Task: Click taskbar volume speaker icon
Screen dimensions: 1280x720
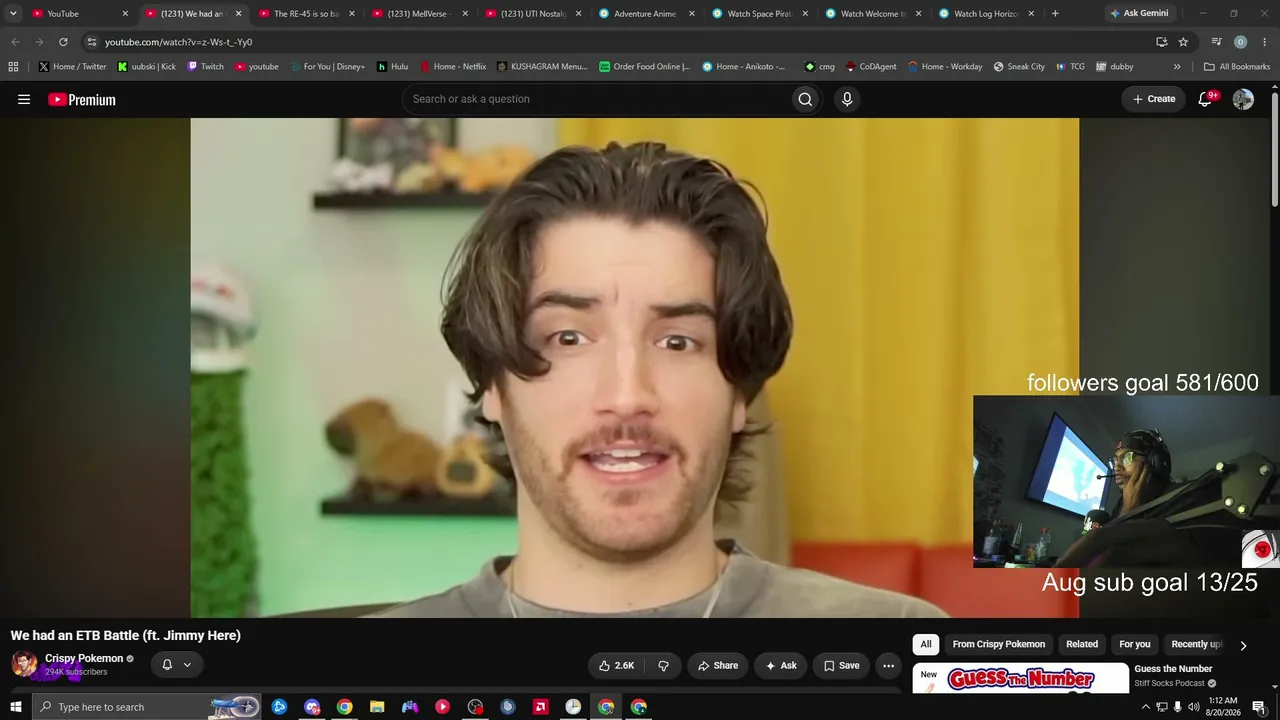Action: (1193, 707)
